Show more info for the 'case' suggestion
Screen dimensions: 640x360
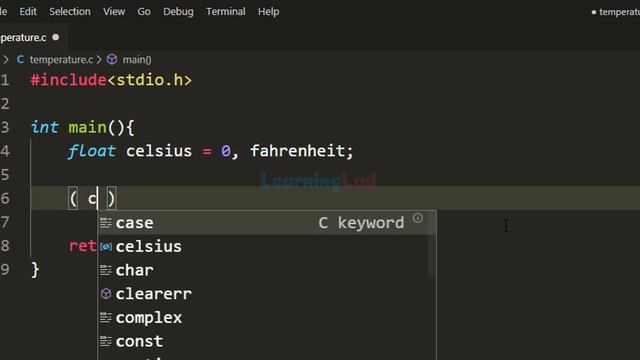click(418, 218)
